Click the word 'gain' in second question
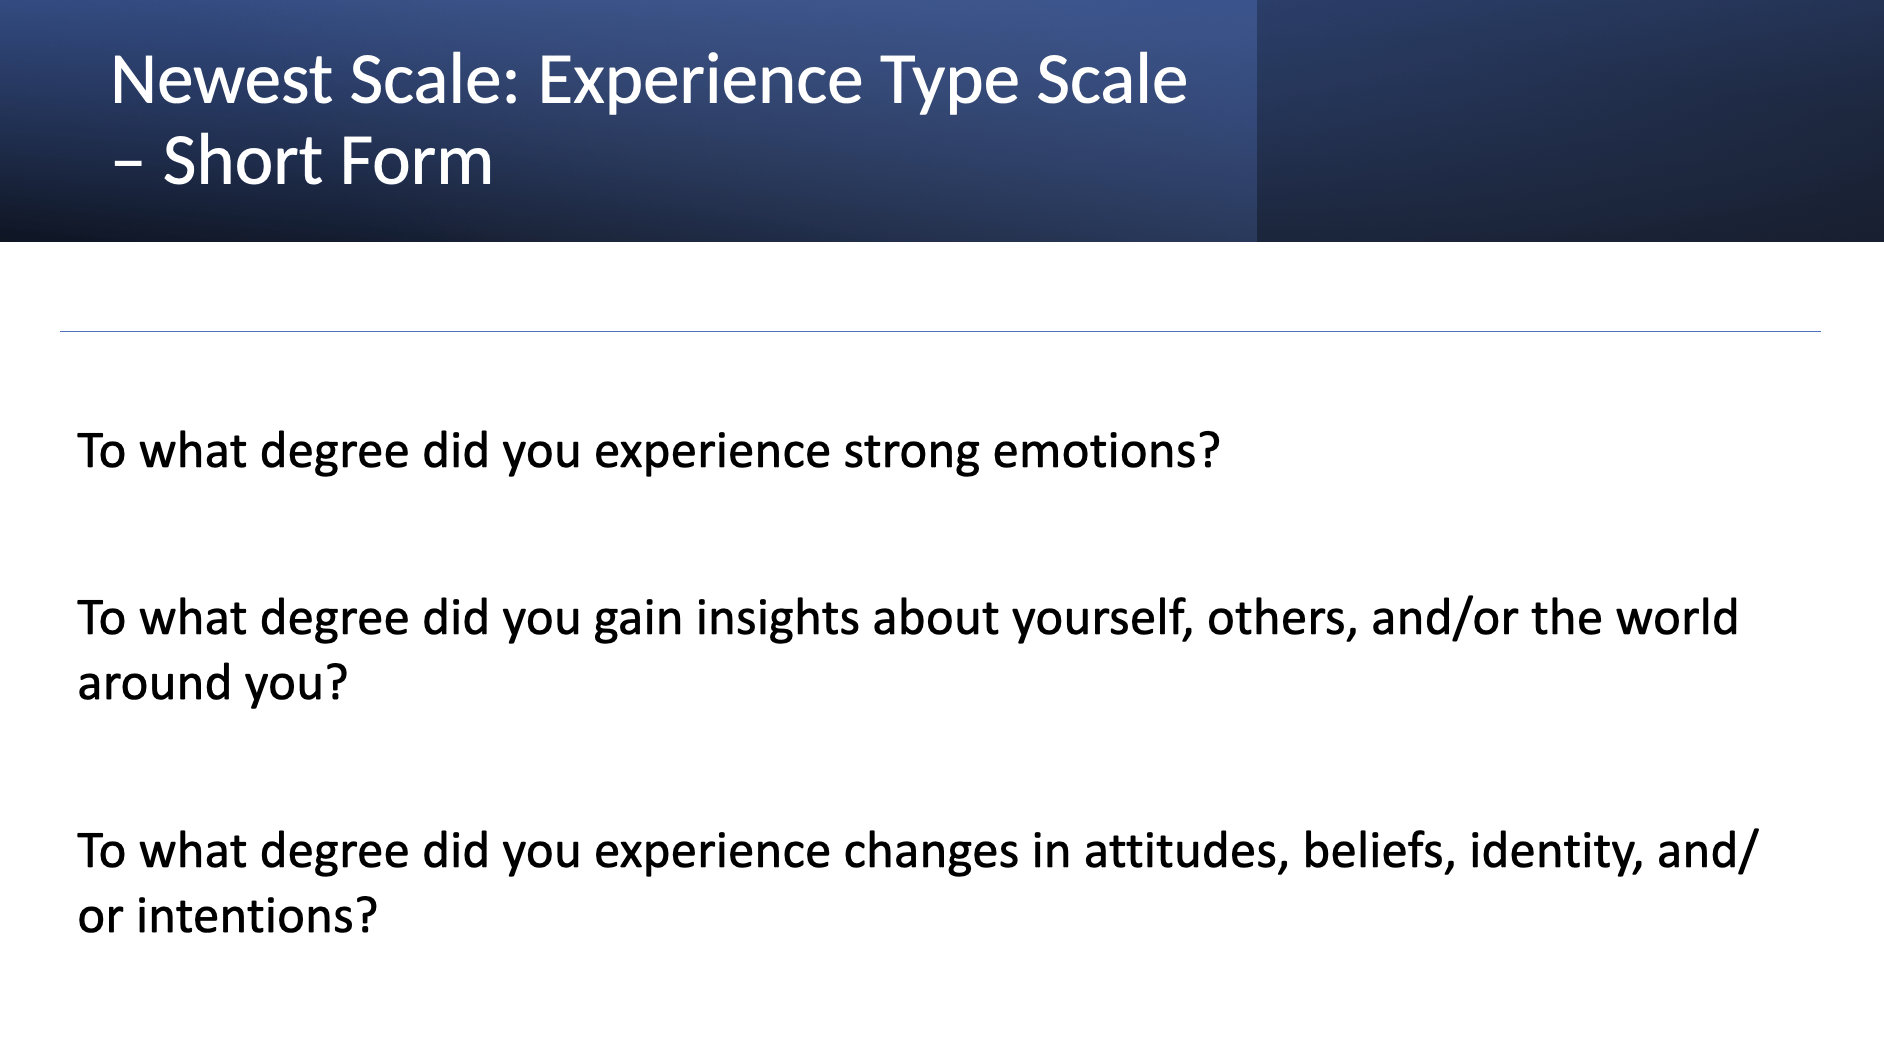Screen dimensions: 1884x1060 click(638, 619)
